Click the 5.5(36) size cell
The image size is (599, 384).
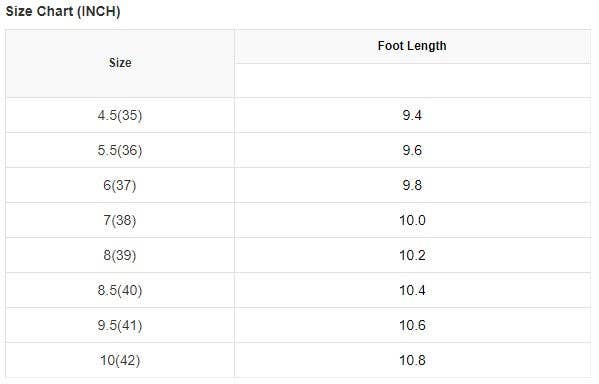(120, 151)
